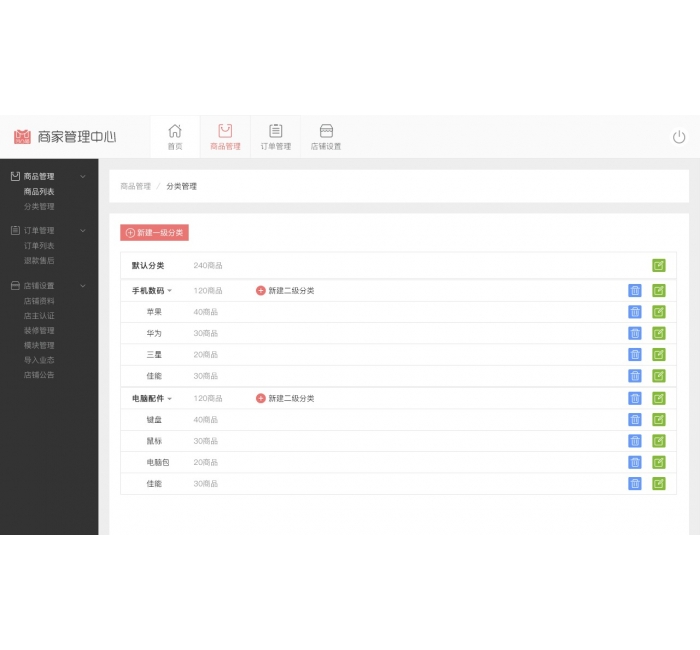Click the power logout icon
Image resolution: width=700 pixels, height=650 pixels.
click(x=679, y=137)
